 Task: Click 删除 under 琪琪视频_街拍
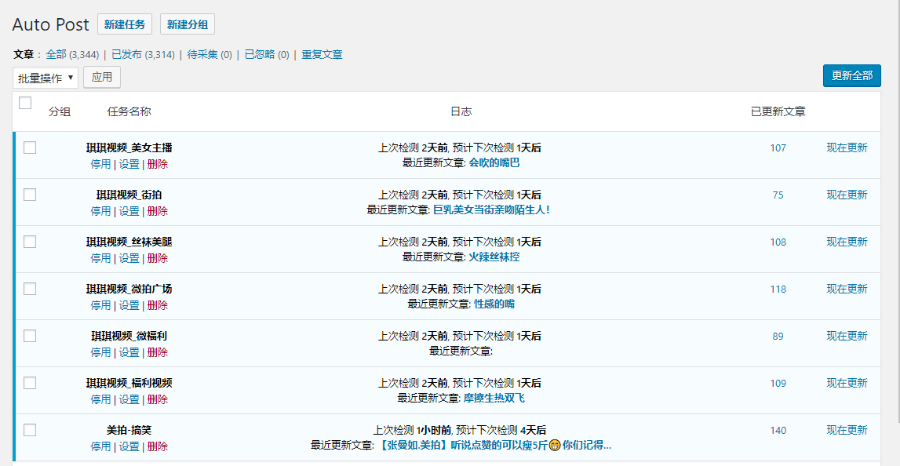pos(157,211)
